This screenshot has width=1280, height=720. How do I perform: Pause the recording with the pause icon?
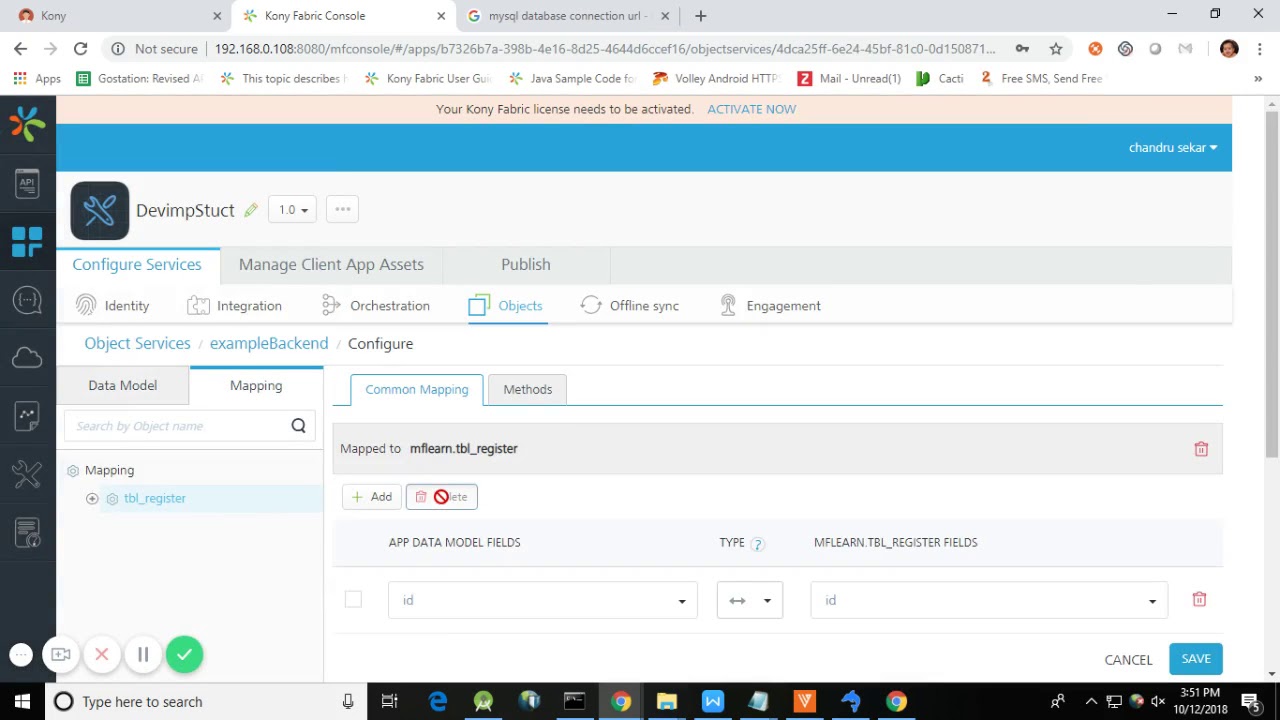pos(143,655)
